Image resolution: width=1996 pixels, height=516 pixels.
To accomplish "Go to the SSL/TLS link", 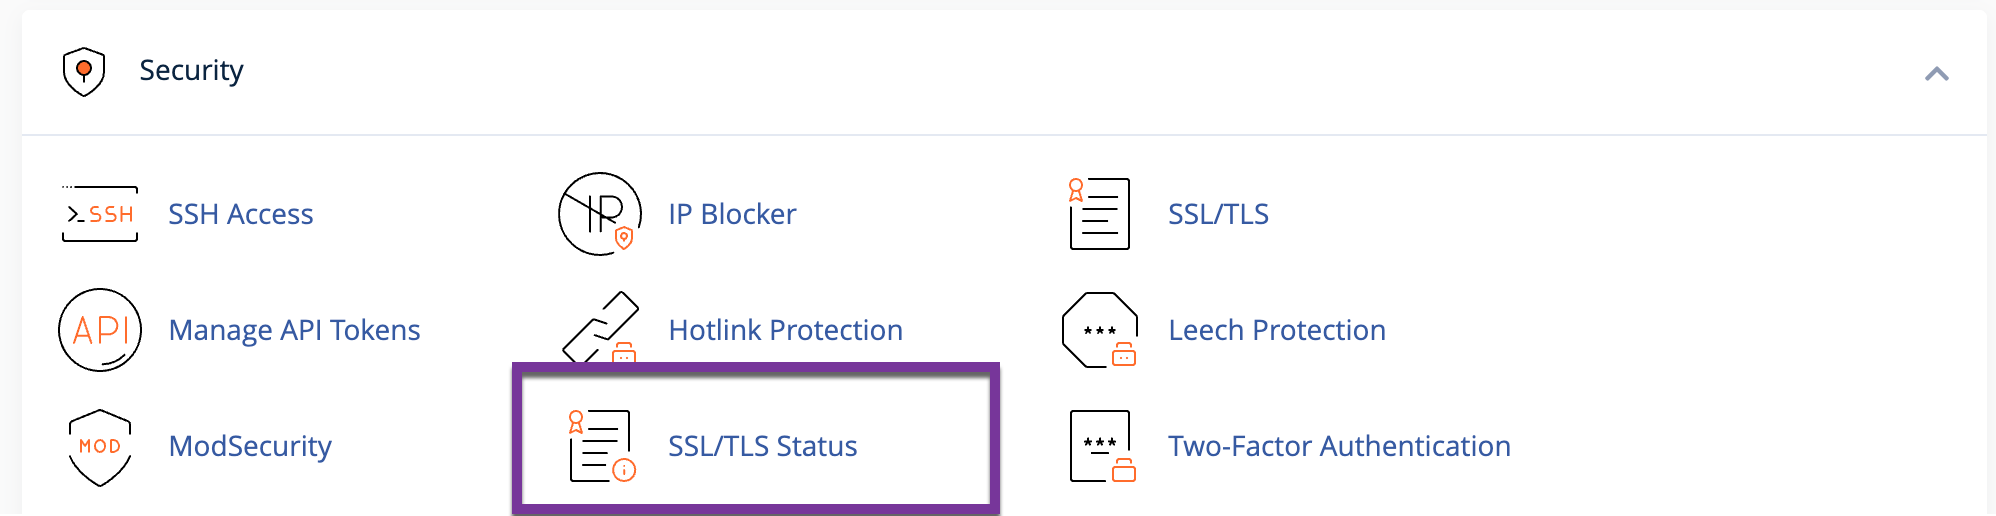I will point(1218,214).
